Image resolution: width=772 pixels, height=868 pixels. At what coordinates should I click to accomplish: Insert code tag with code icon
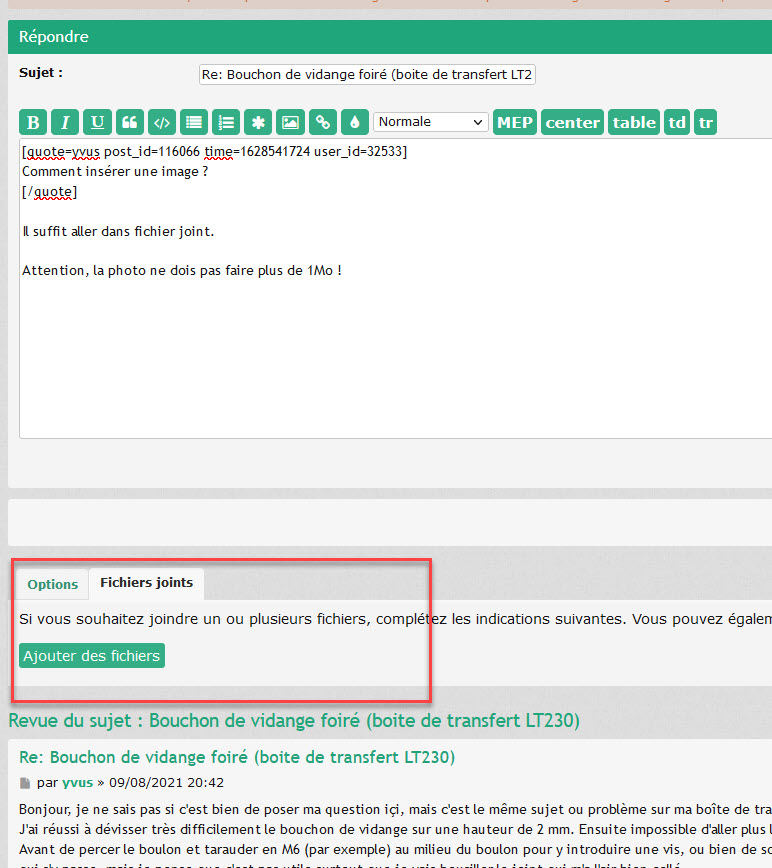pyautogui.click(x=161, y=123)
